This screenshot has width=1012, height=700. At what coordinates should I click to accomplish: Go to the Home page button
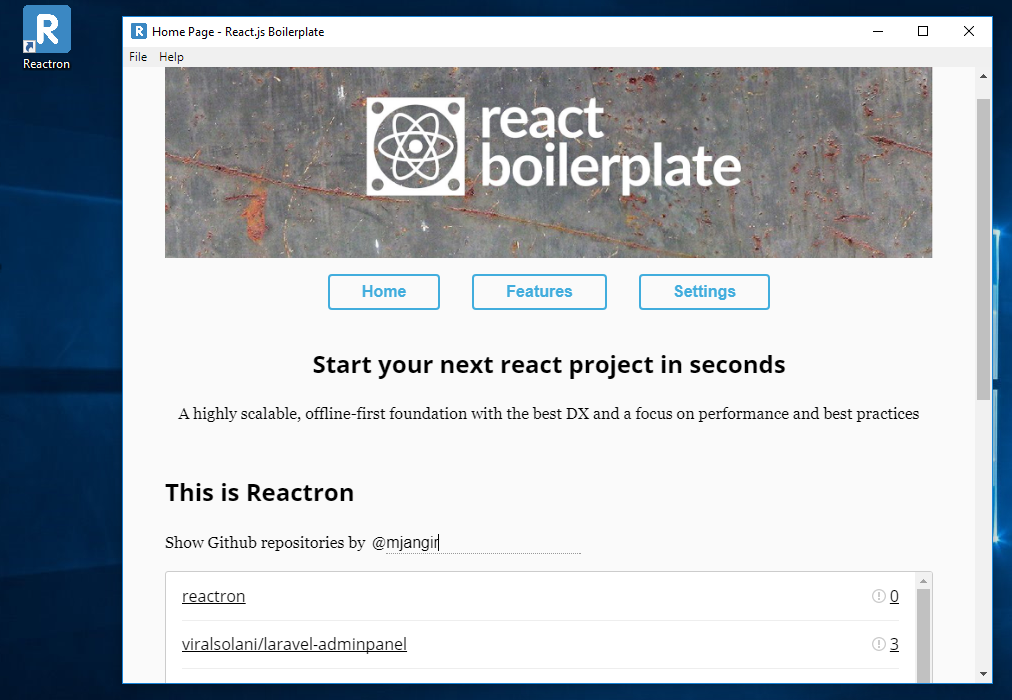tap(384, 292)
